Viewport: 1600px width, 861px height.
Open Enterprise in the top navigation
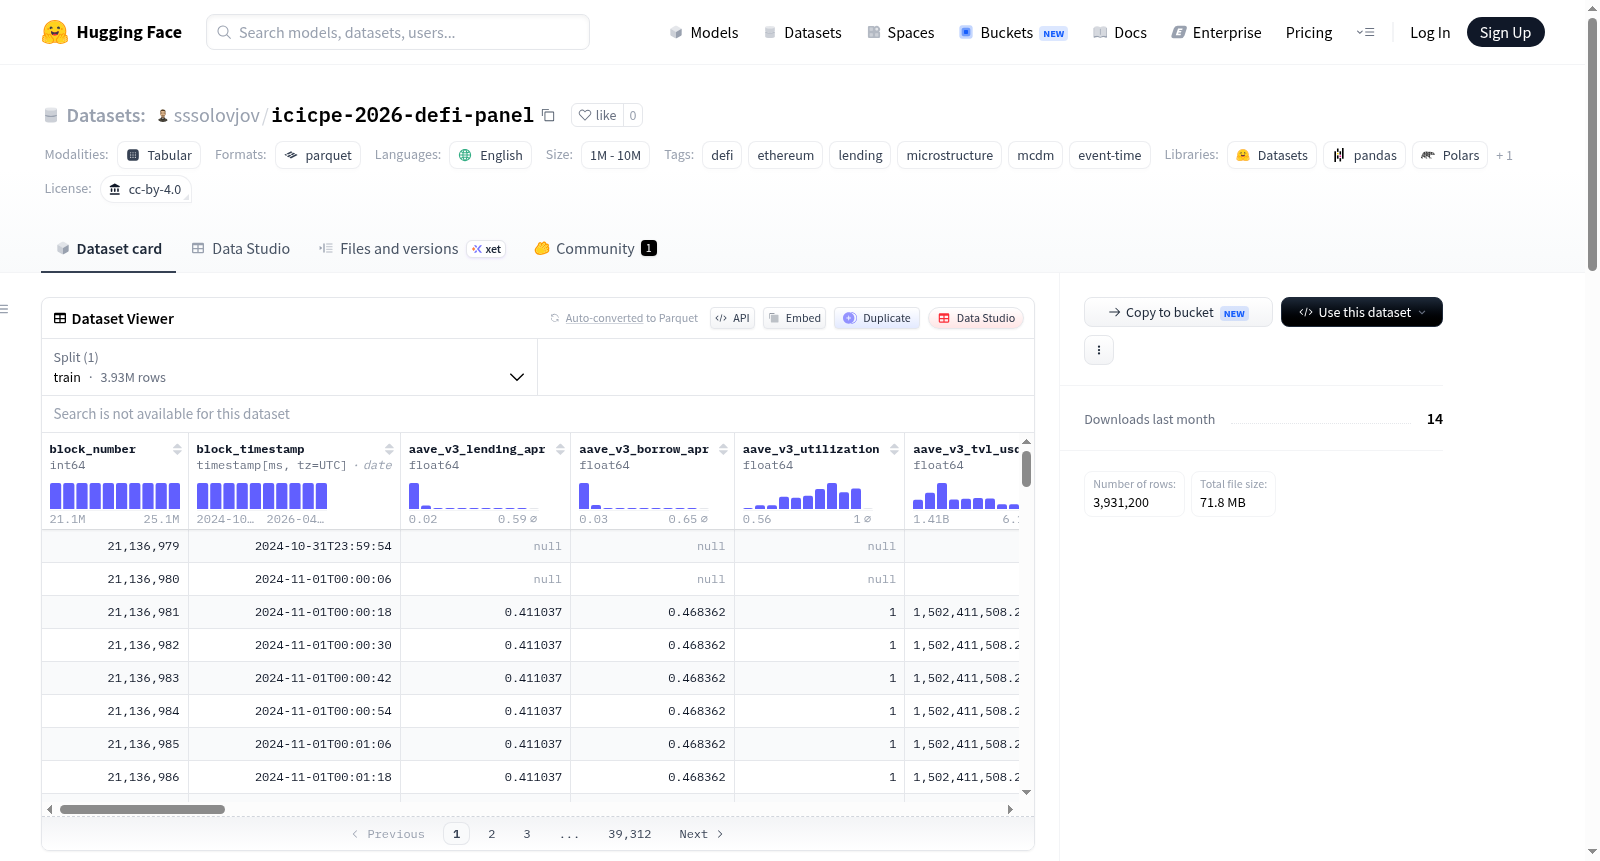1216,33
